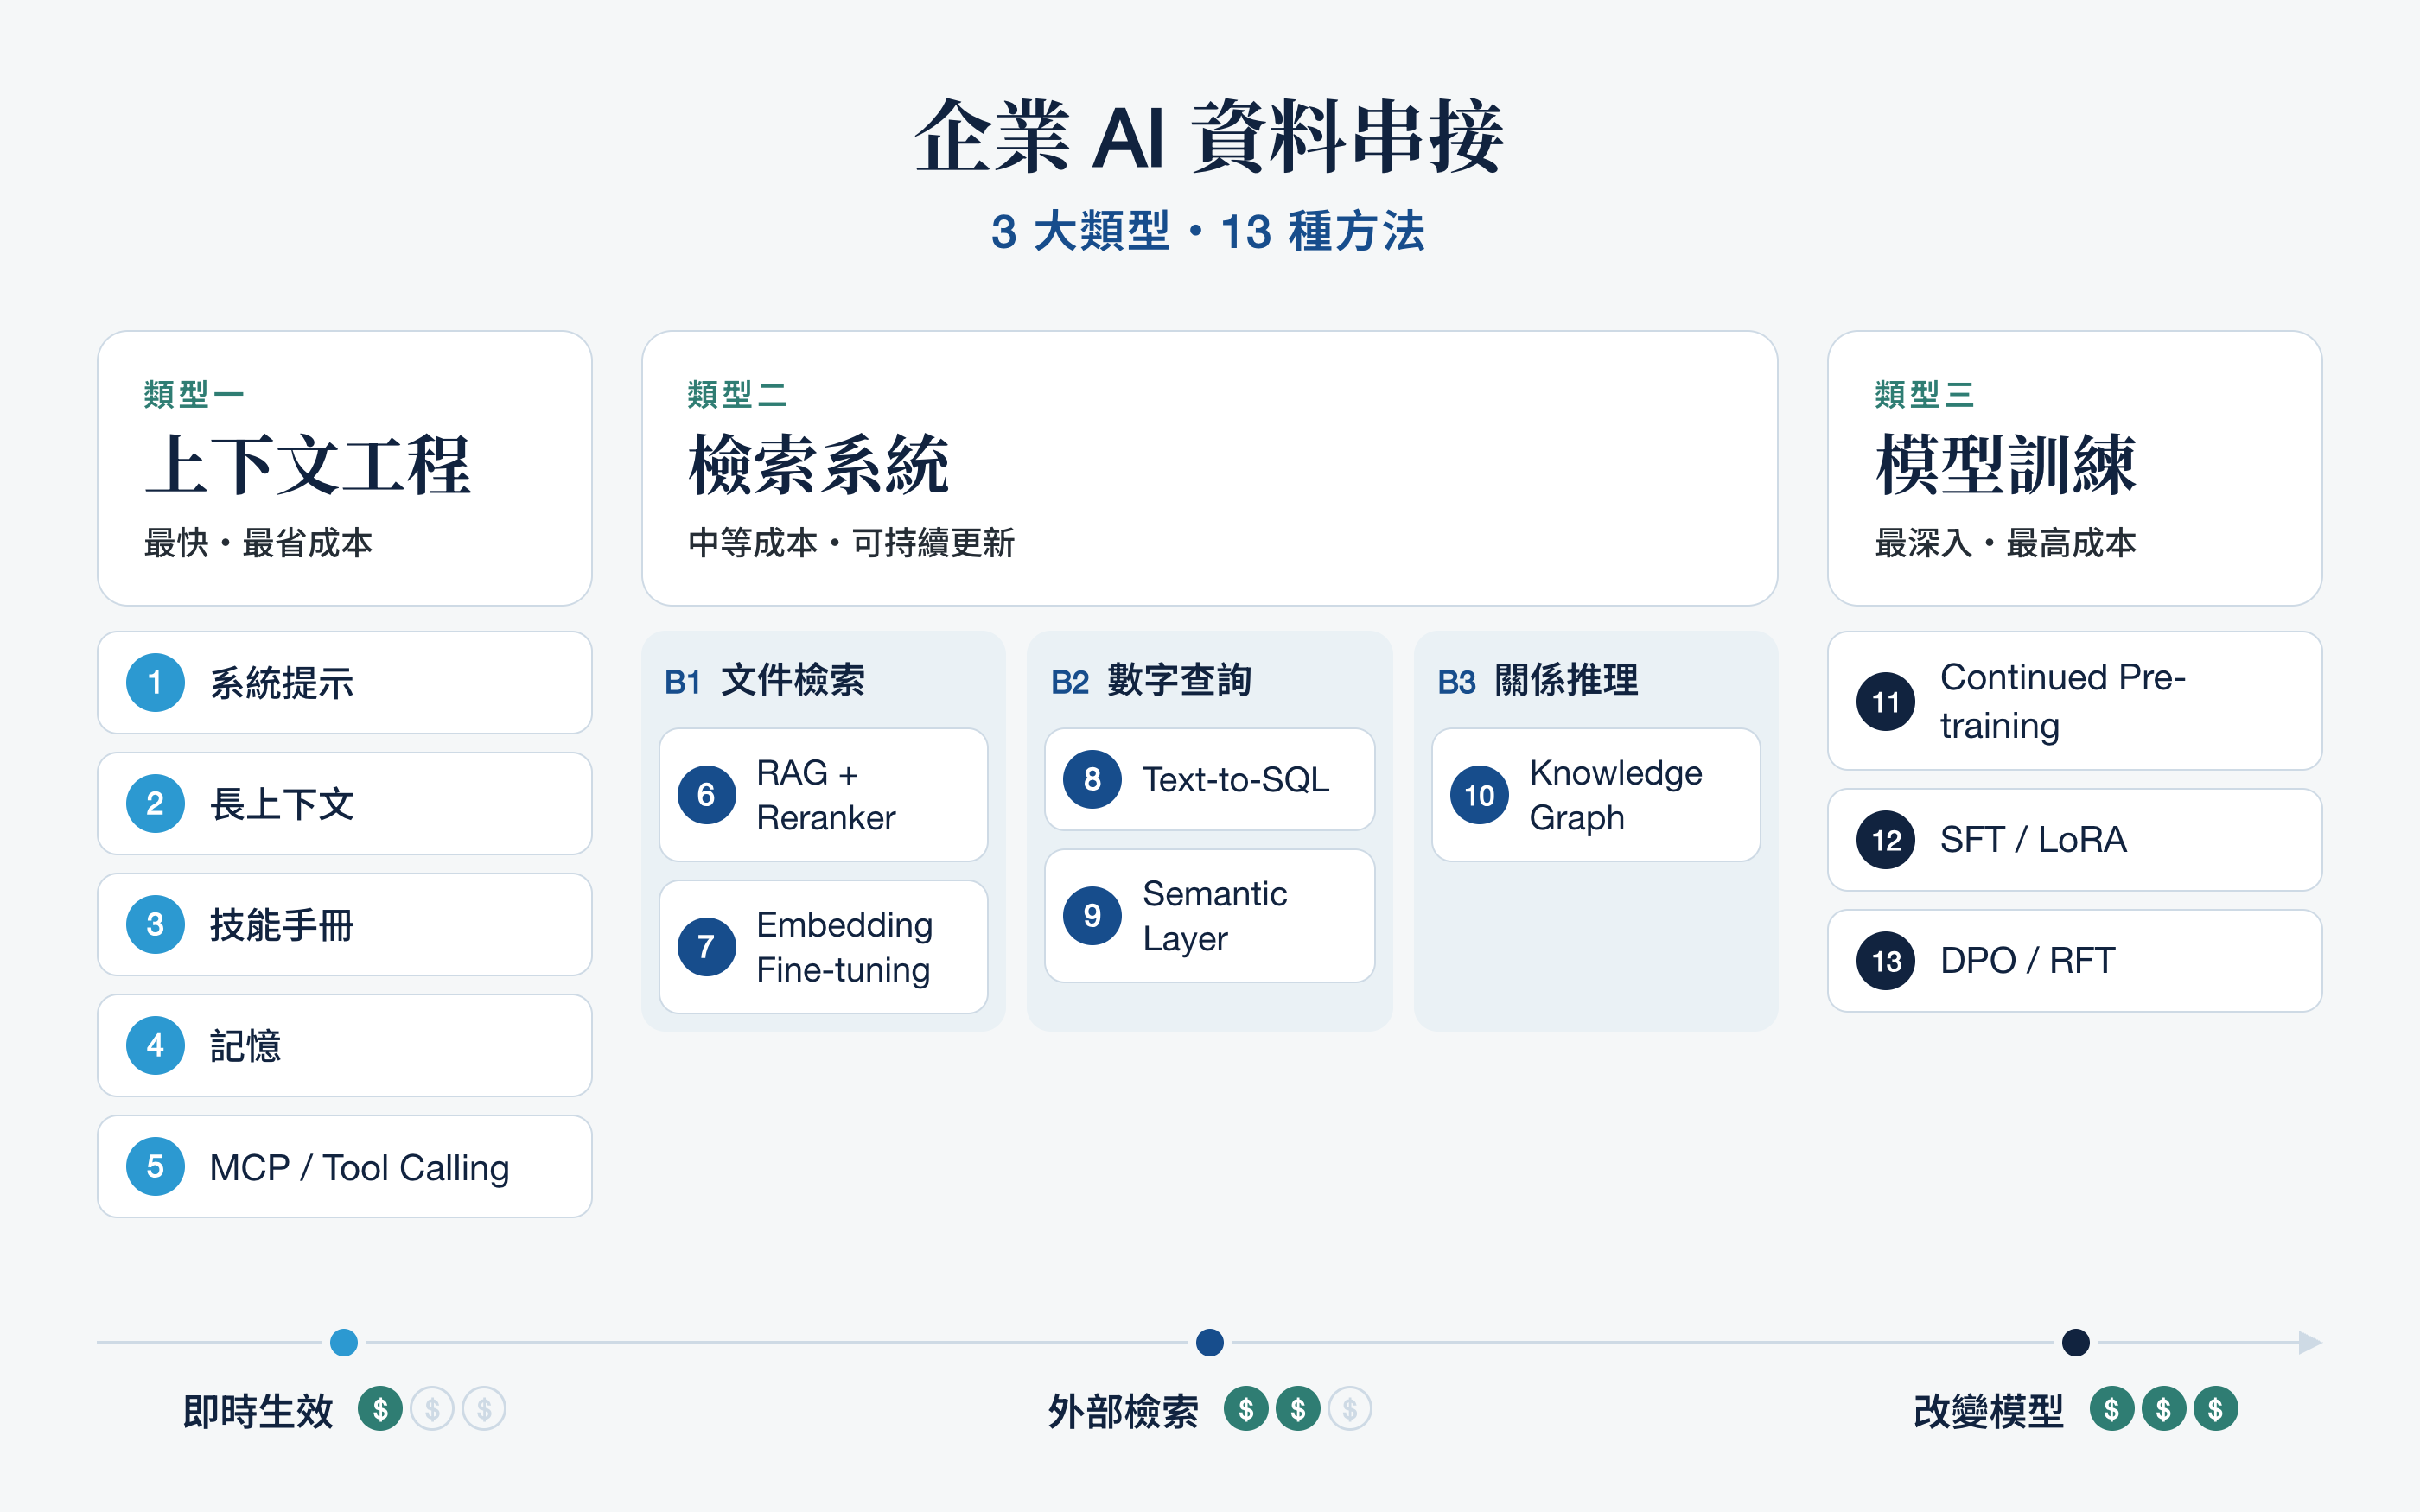Click the first green dollar icon next to 外部檢索
The image size is (2420, 1512).
(1246, 1410)
